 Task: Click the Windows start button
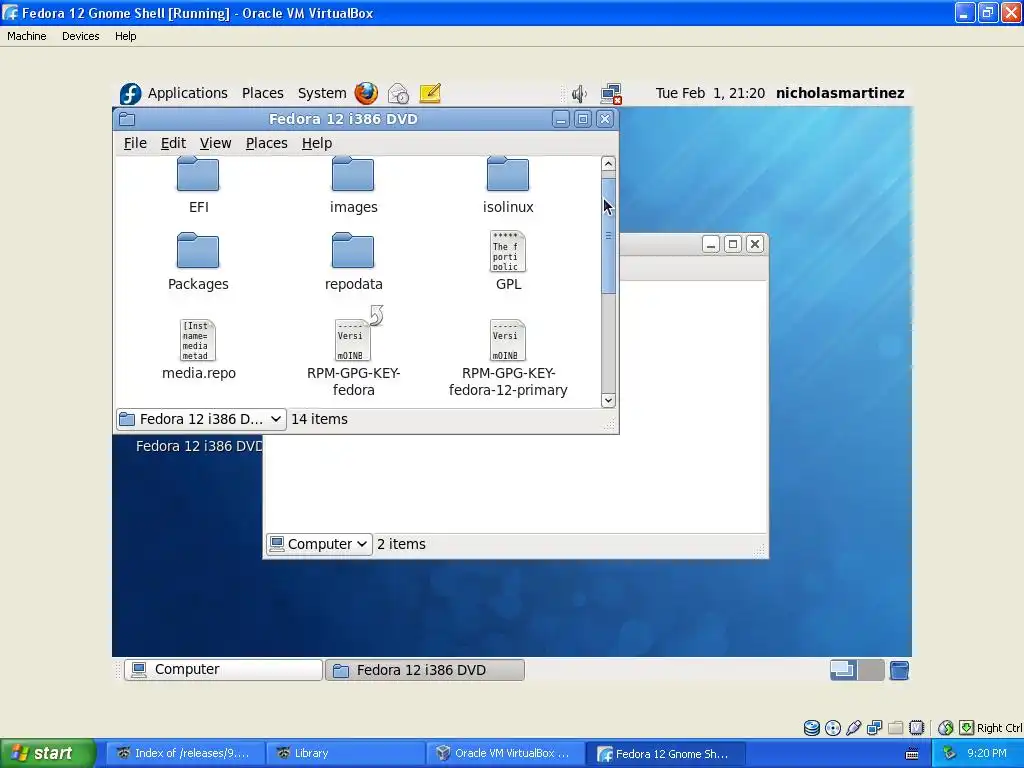click(47, 754)
